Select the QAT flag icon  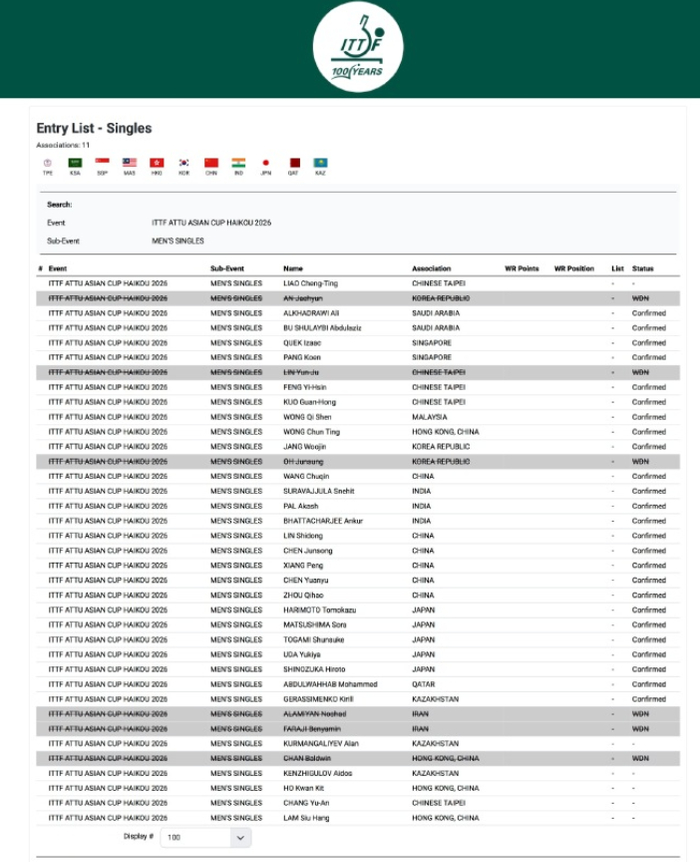295,163
